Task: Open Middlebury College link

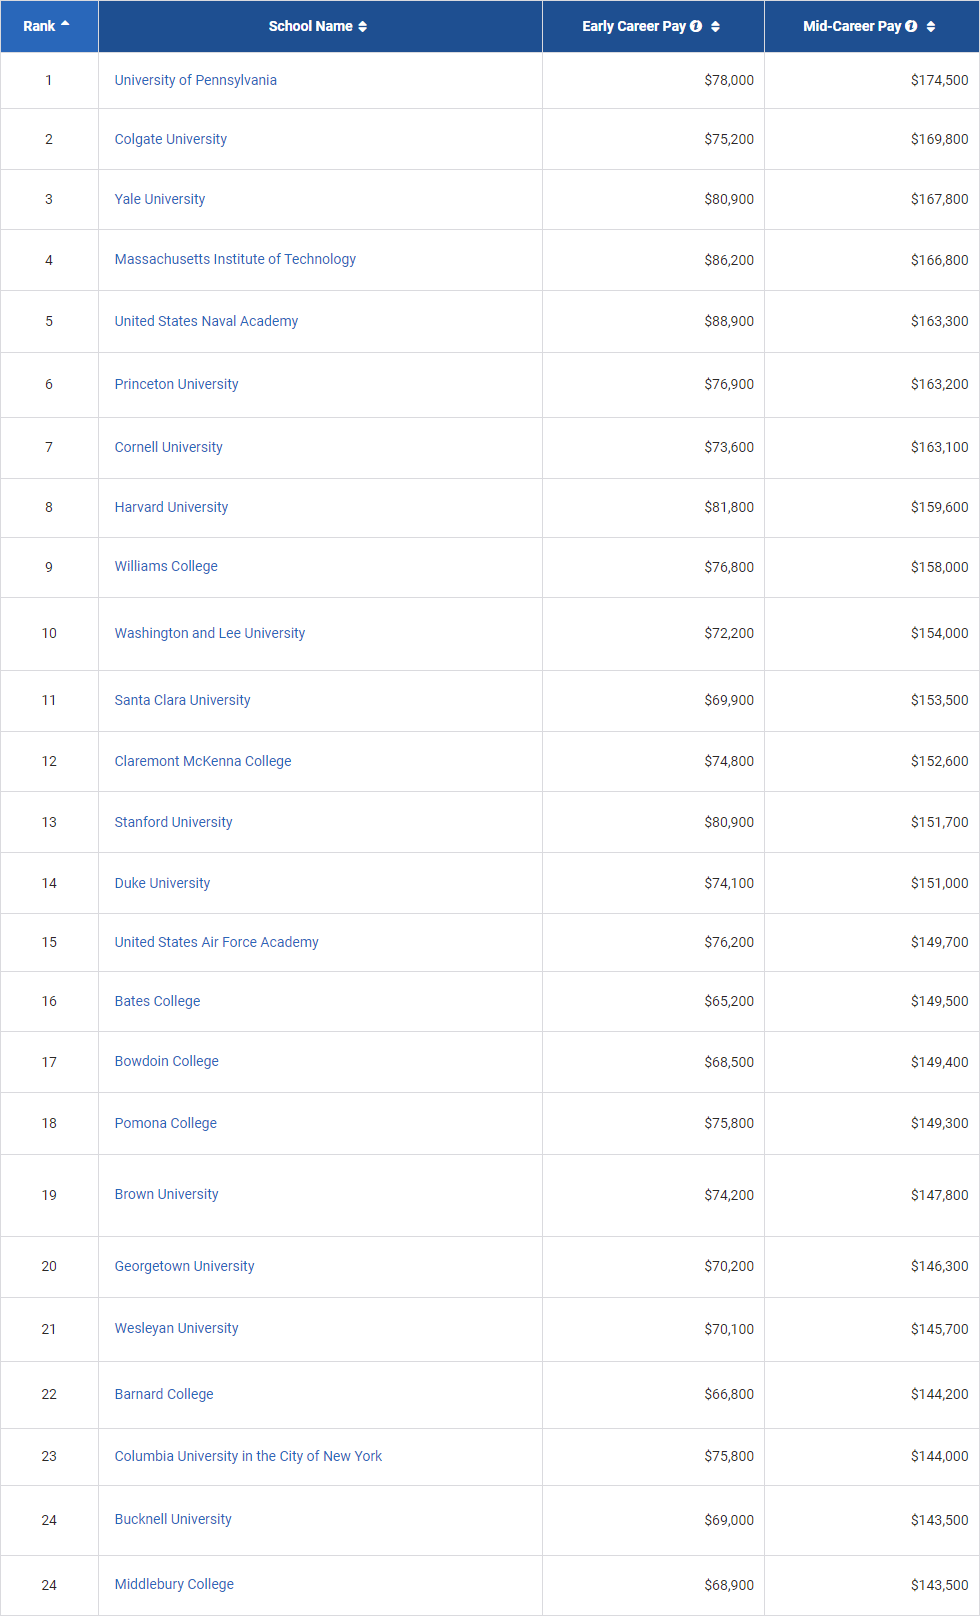Action: (174, 1584)
